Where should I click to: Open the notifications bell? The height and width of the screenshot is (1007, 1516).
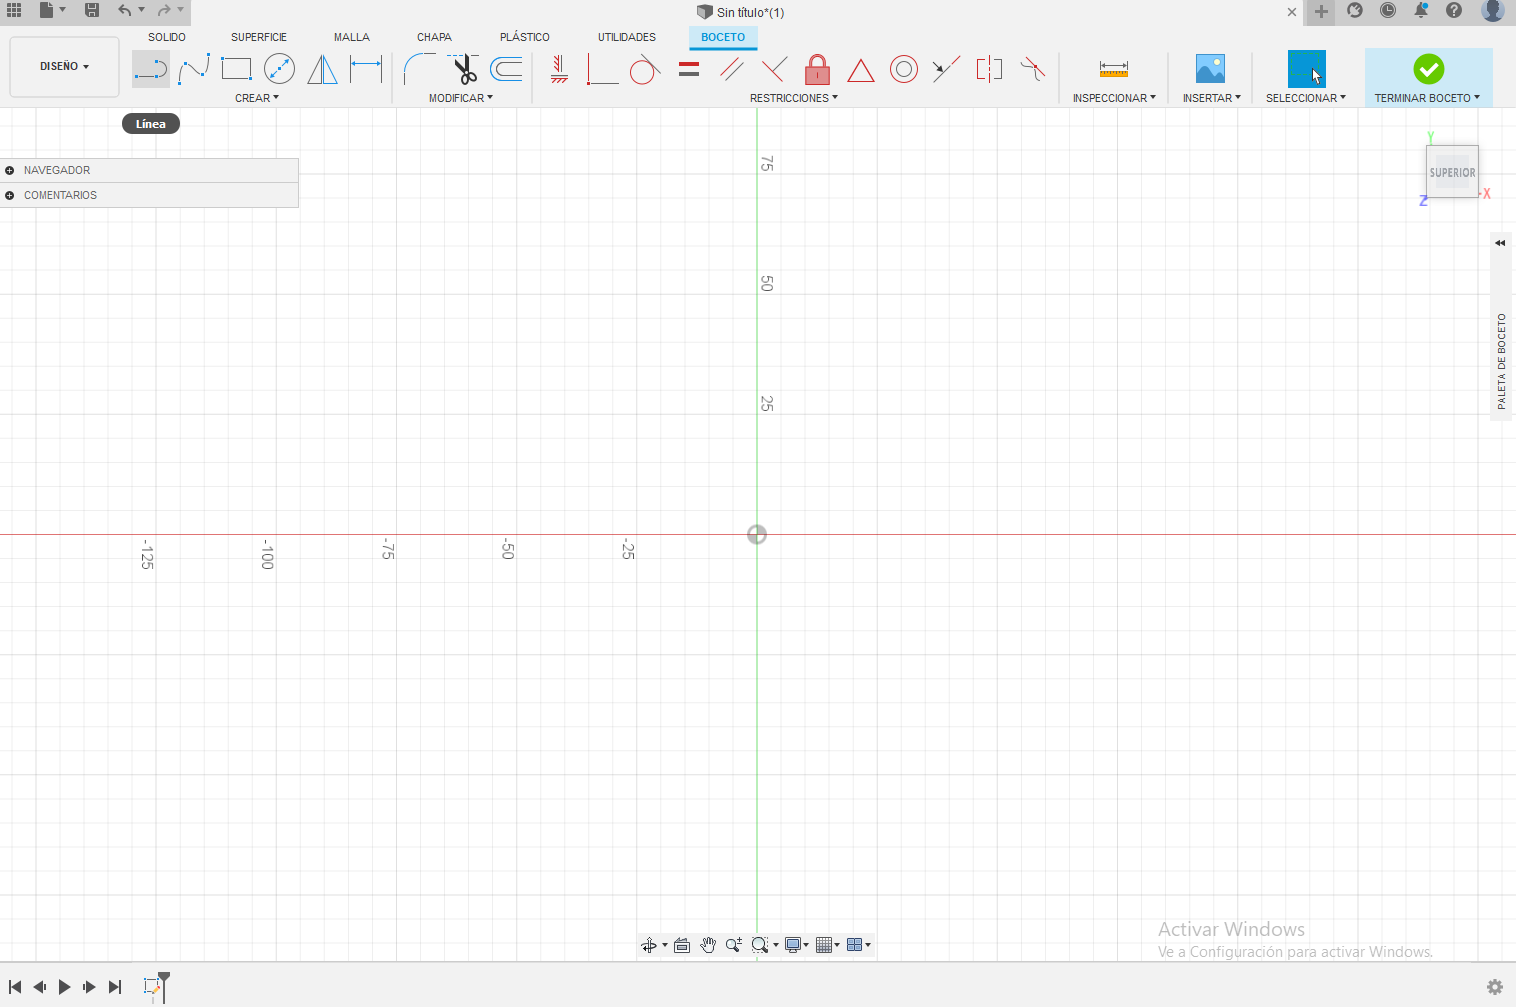pyautogui.click(x=1420, y=11)
